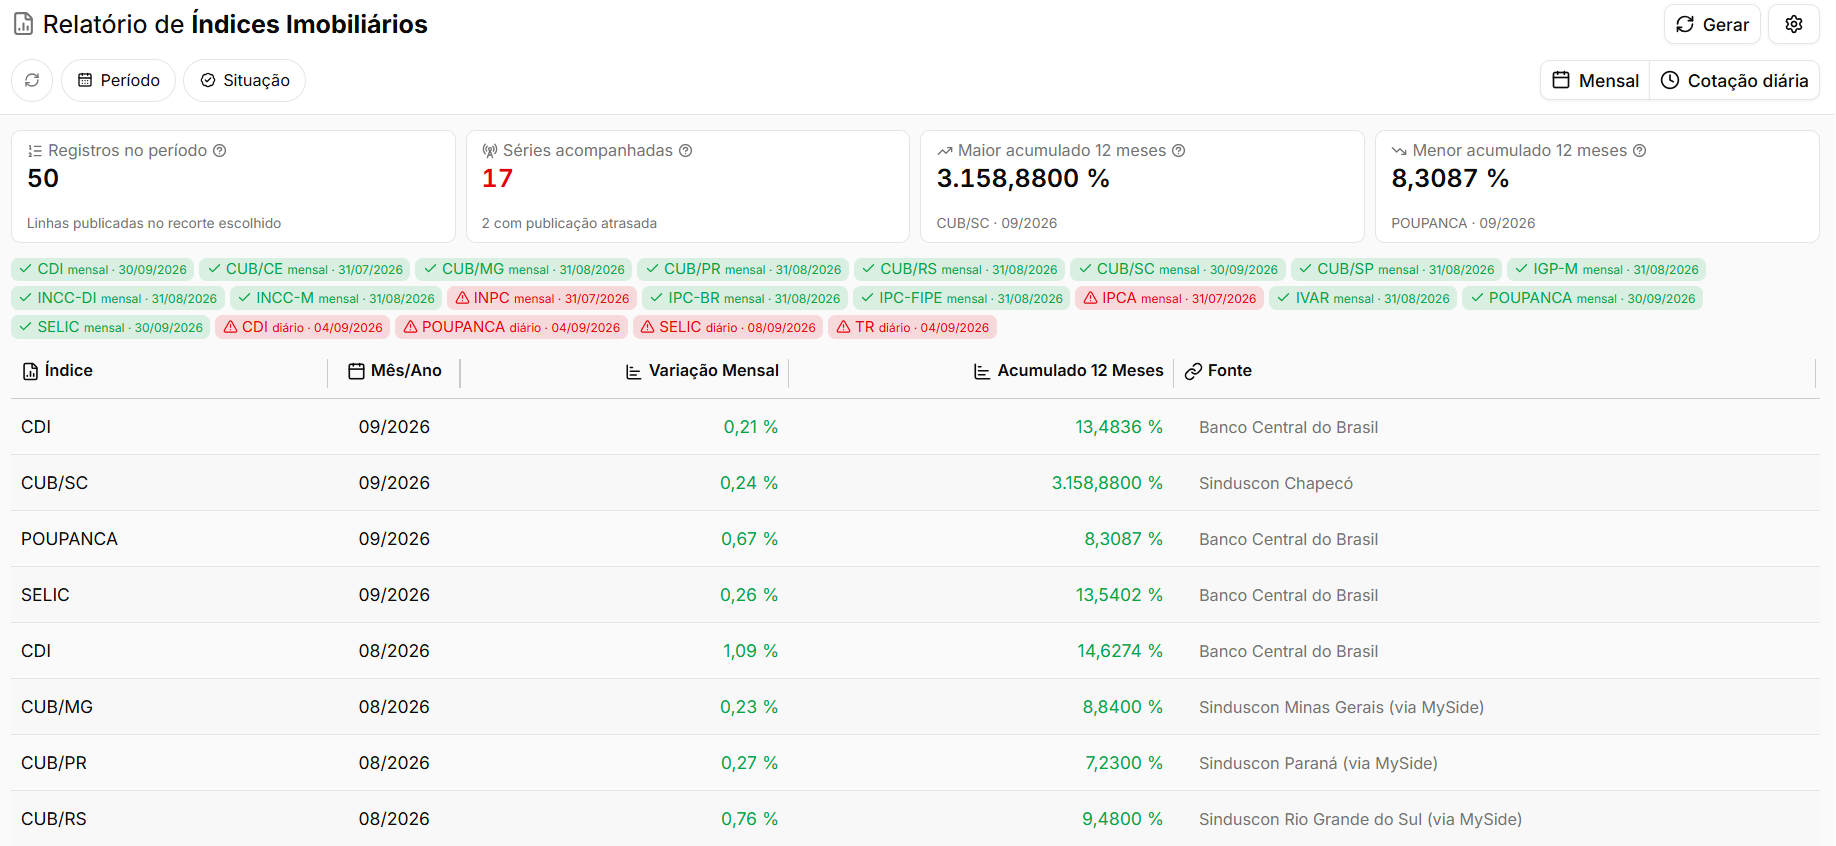Switch to the Mensal view
The height and width of the screenshot is (846, 1836).
[x=1595, y=80]
